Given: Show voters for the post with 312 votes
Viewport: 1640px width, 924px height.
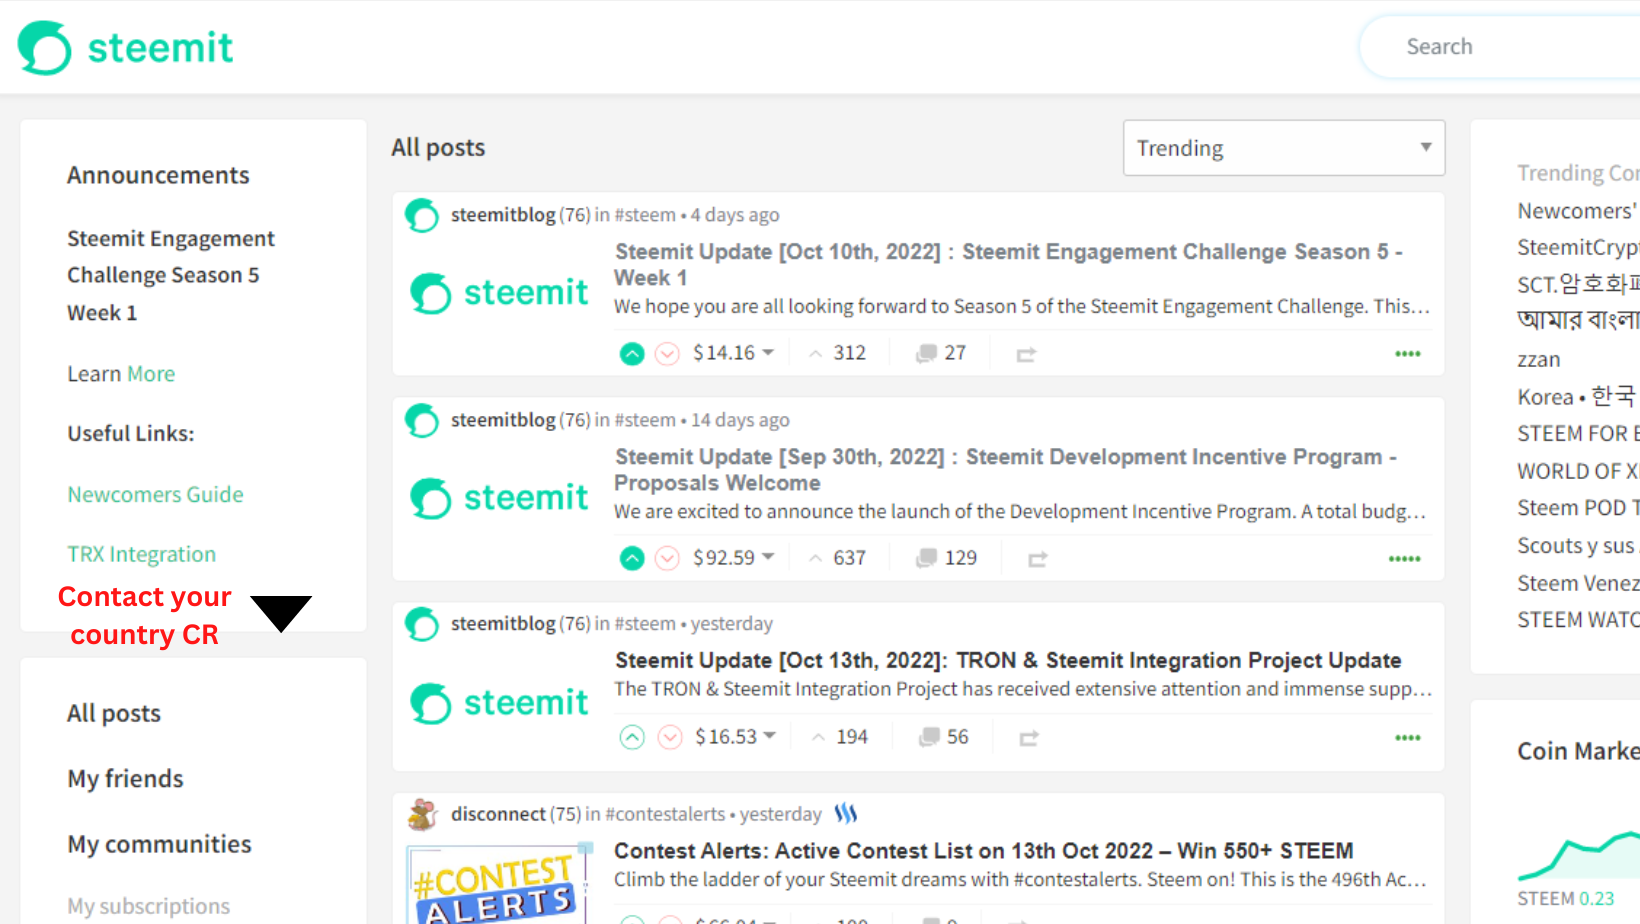Looking at the screenshot, I should click(838, 353).
